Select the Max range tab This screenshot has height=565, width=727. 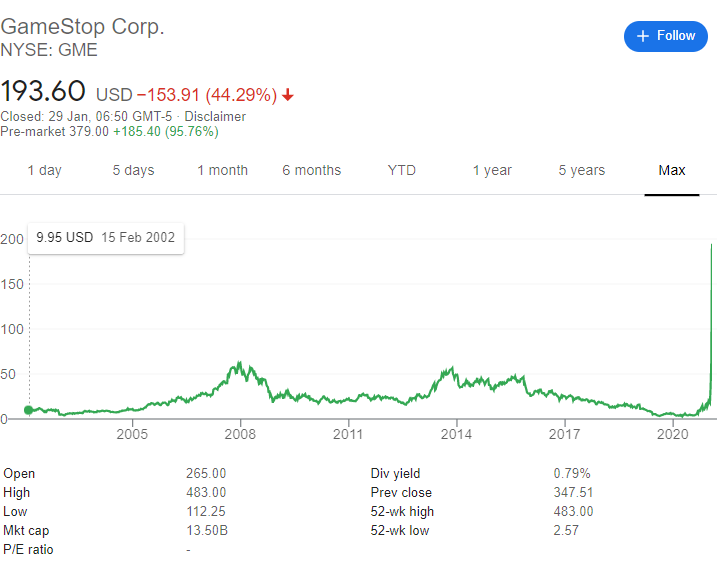pyautogui.click(x=671, y=170)
